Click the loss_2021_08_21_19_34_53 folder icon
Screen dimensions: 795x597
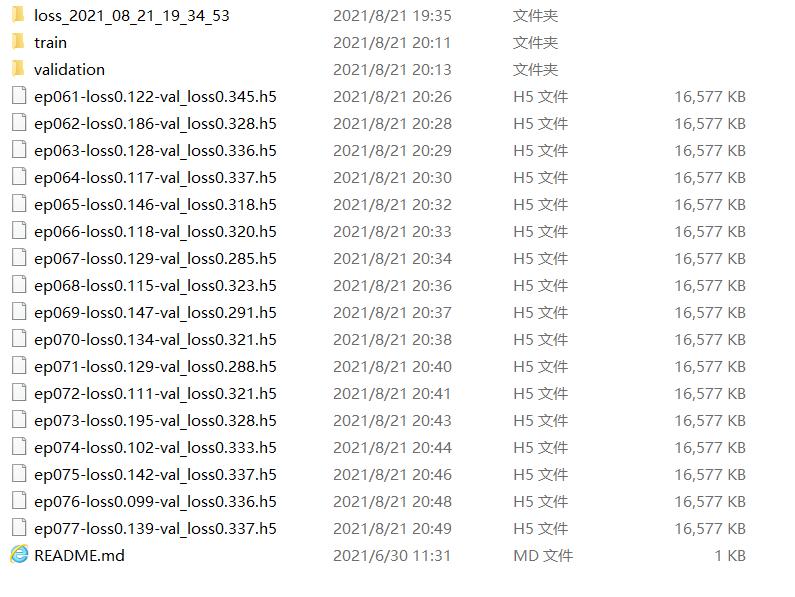[18, 15]
